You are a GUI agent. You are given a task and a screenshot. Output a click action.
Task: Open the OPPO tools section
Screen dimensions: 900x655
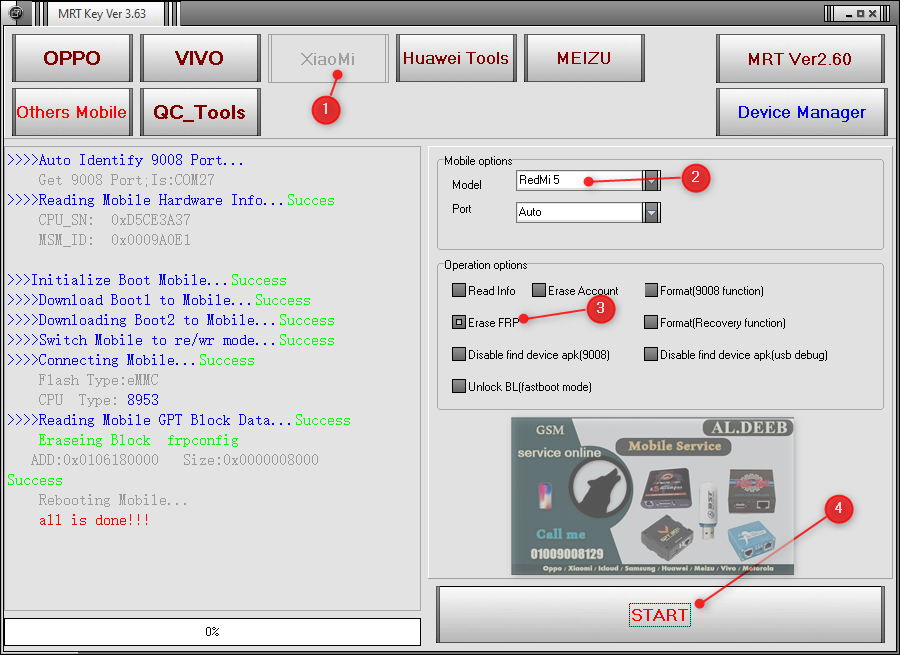tap(72, 58)
